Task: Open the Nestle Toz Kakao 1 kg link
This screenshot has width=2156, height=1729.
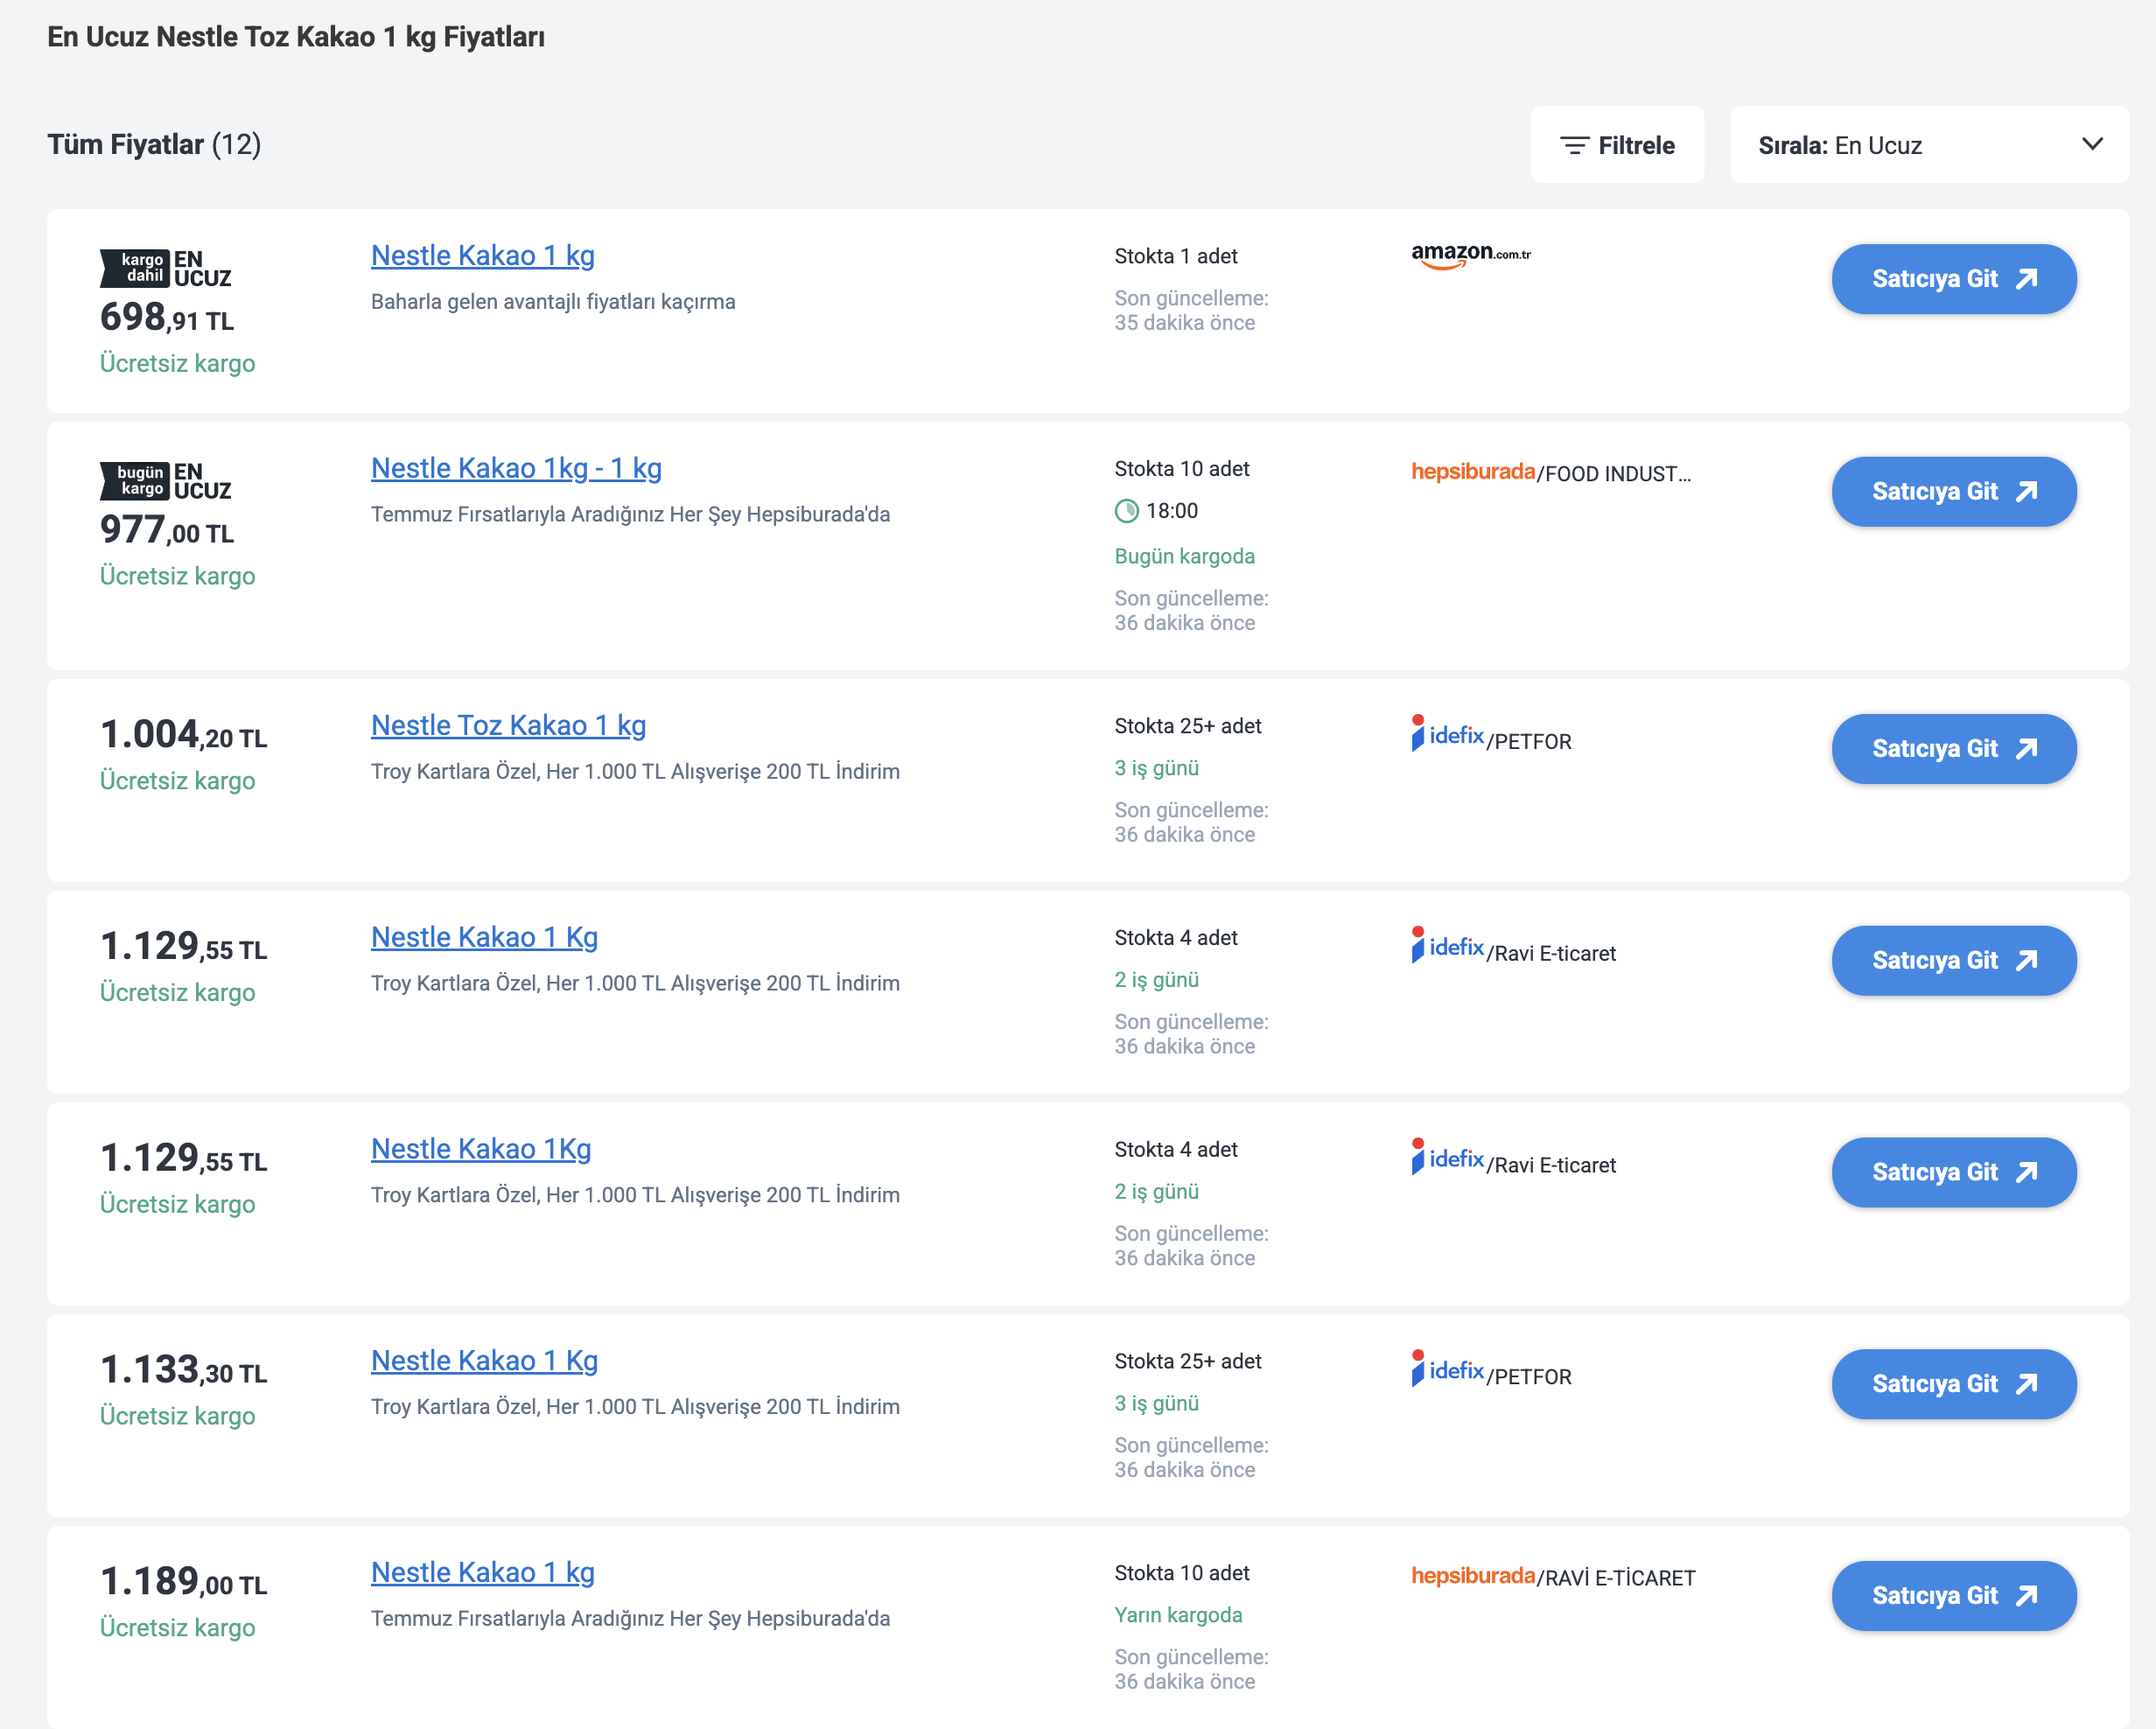Action: [508, 725]
